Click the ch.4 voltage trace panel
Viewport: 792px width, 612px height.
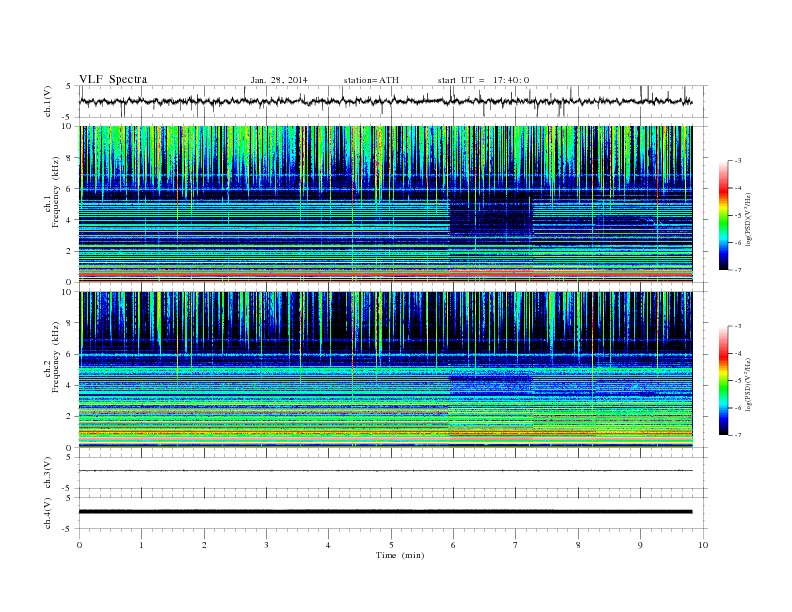393,513
